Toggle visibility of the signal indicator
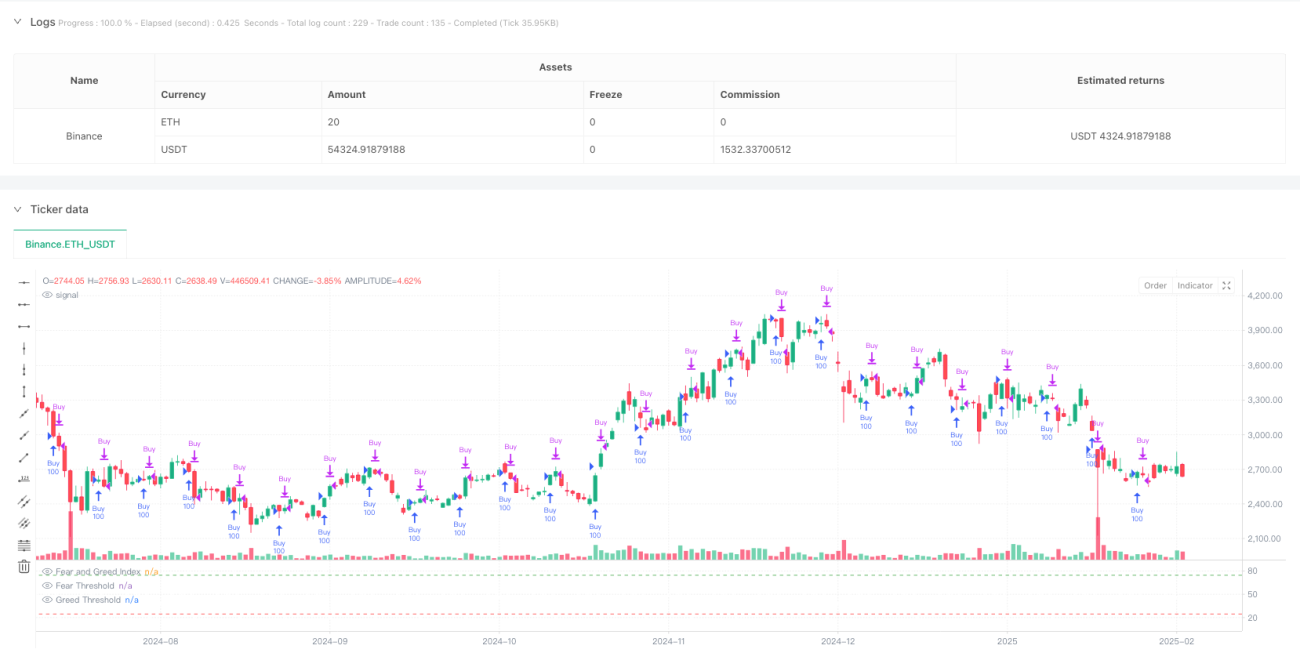This screenshot has width=1300, height=649. point(47,295)
